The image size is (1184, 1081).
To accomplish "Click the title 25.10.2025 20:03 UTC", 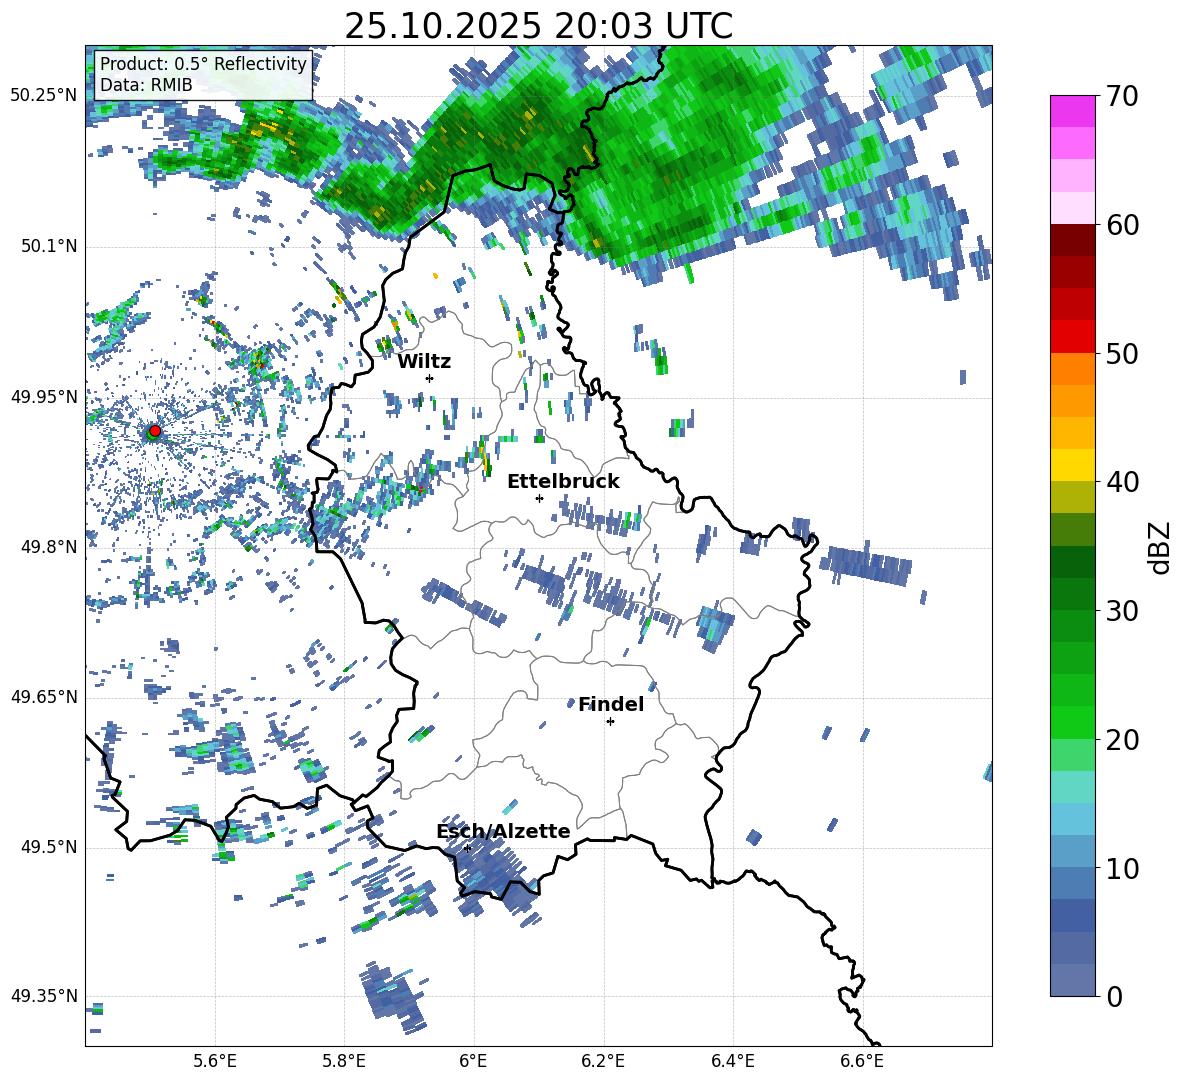I will point(538,26).
